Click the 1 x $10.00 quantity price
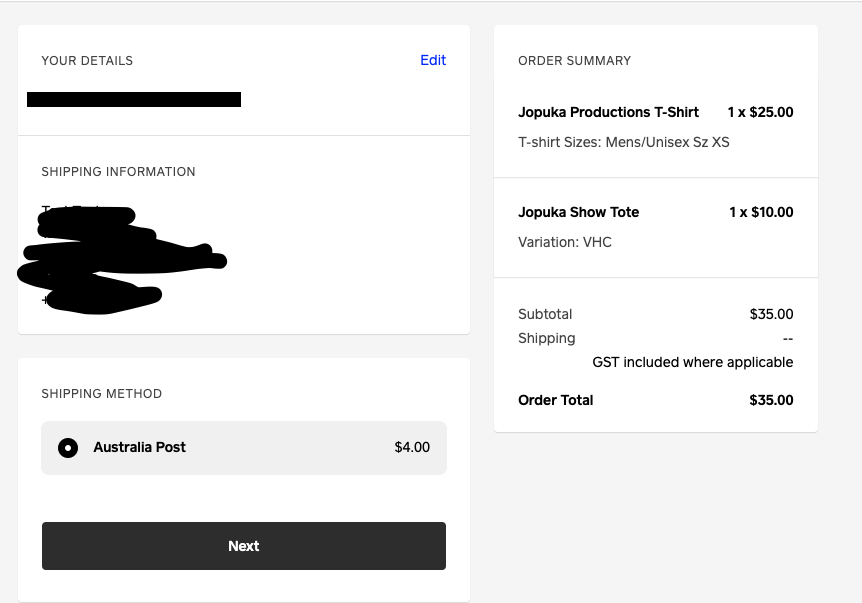The height and width of the screenshot is (603, 862). point(760,212)
